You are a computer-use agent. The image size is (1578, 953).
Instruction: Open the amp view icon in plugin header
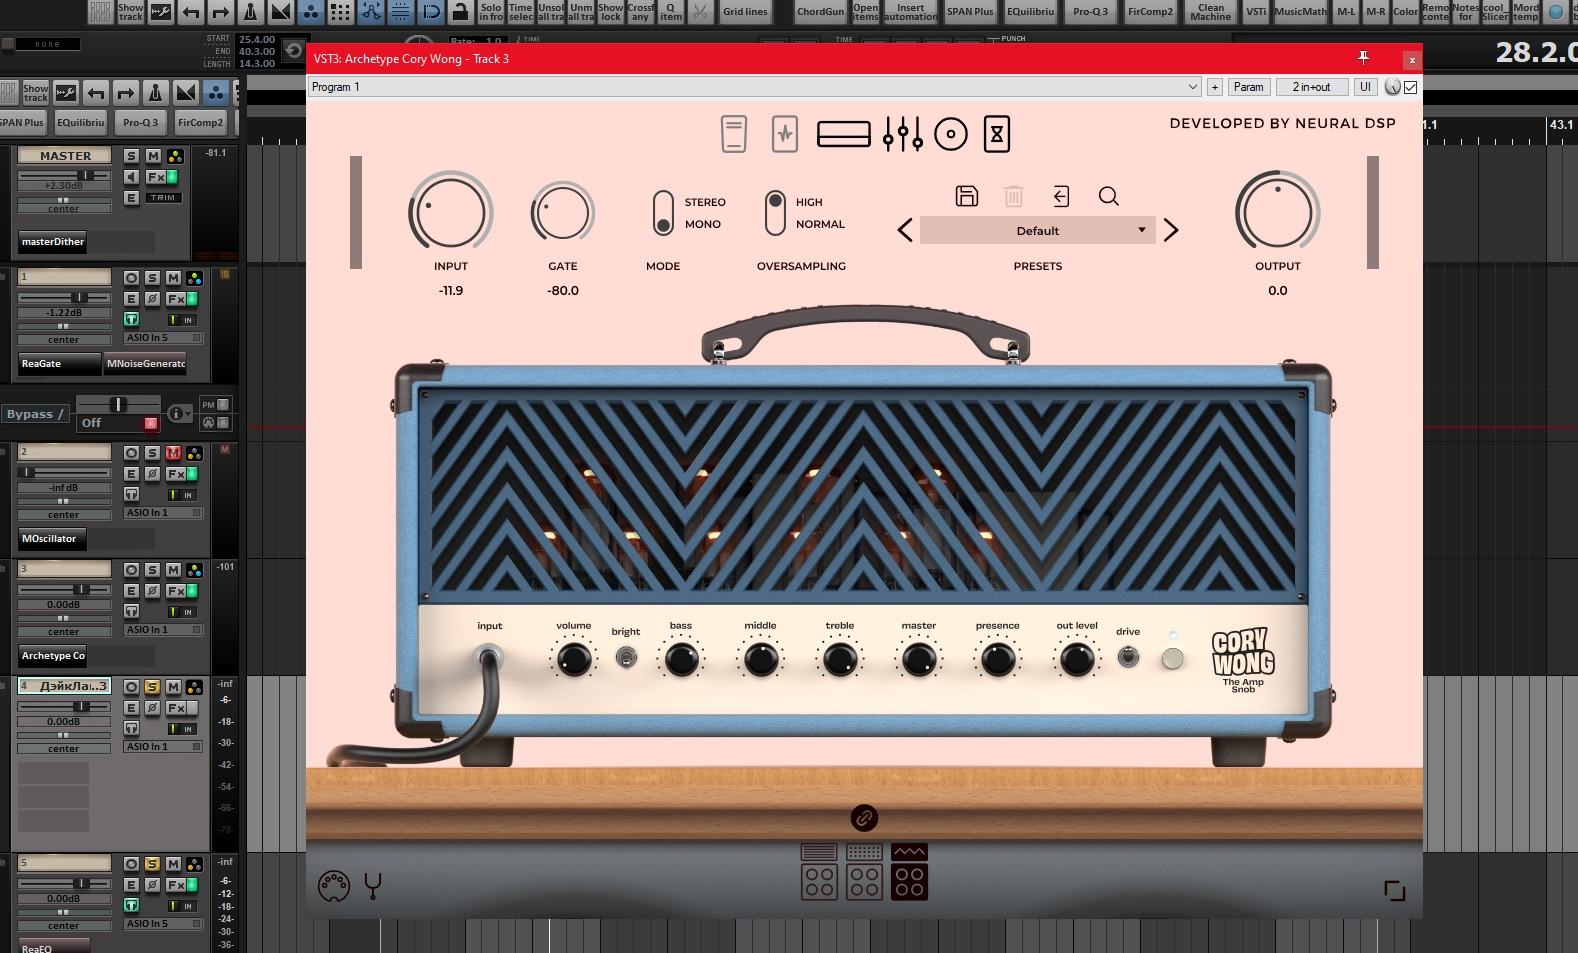coord(843,134)
